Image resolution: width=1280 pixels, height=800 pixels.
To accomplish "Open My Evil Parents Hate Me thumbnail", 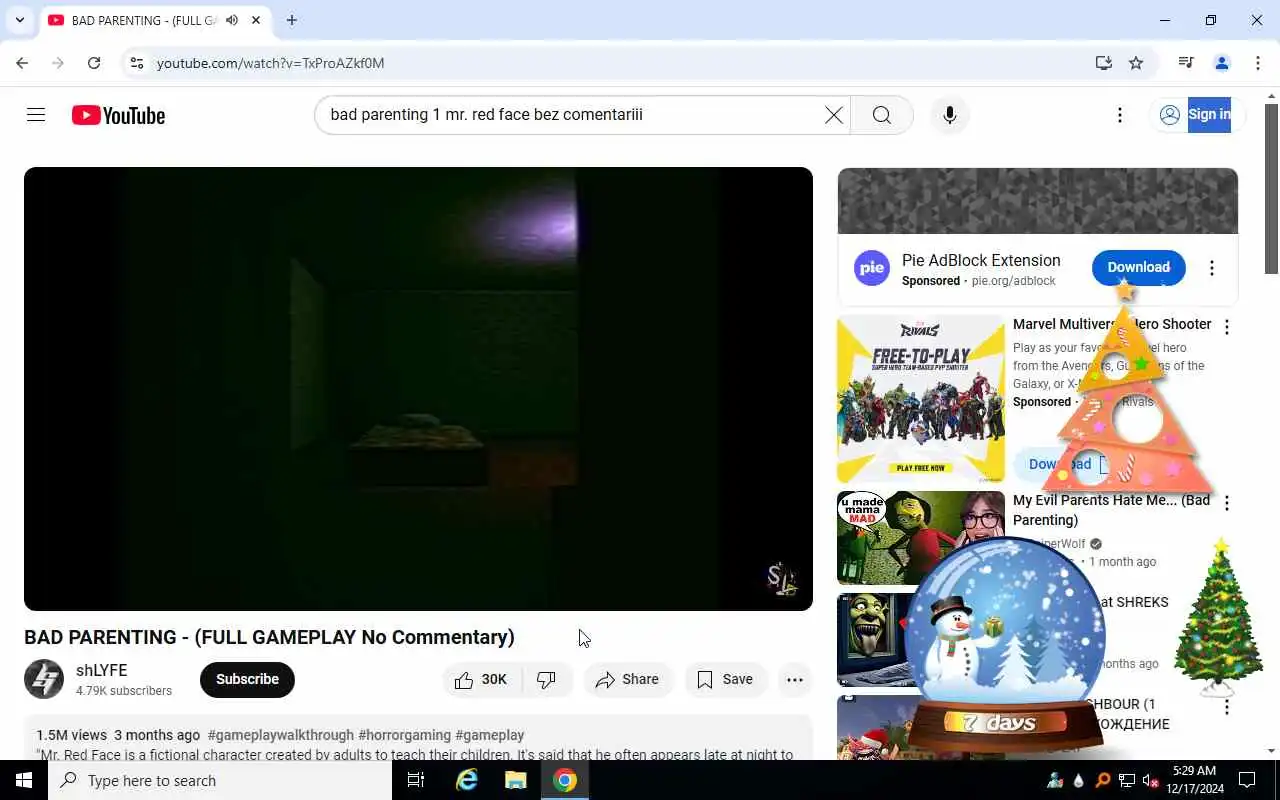I will click(x=921, y=538).
